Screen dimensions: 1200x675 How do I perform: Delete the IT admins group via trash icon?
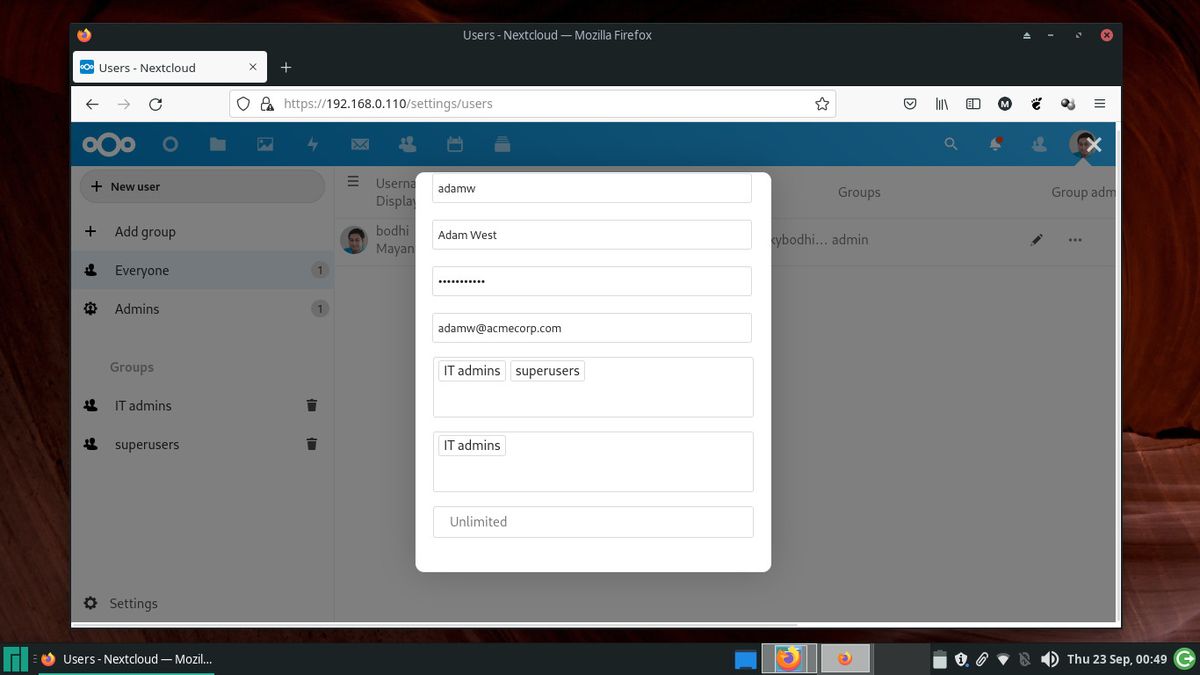click(311, 405)
